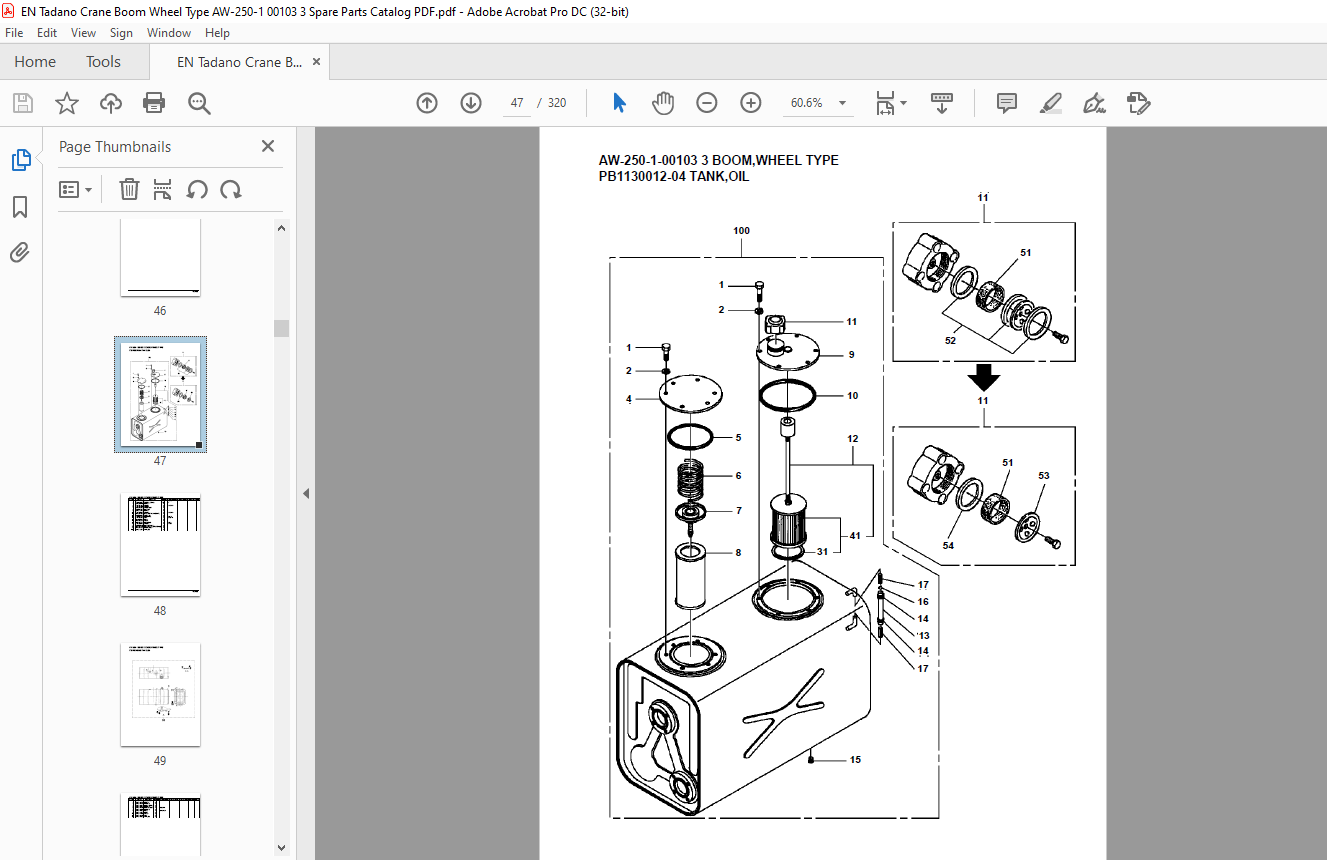Select the Highlight text pen tool
The height and width of the screenshot is (860, 1327).
(1050, 103)
